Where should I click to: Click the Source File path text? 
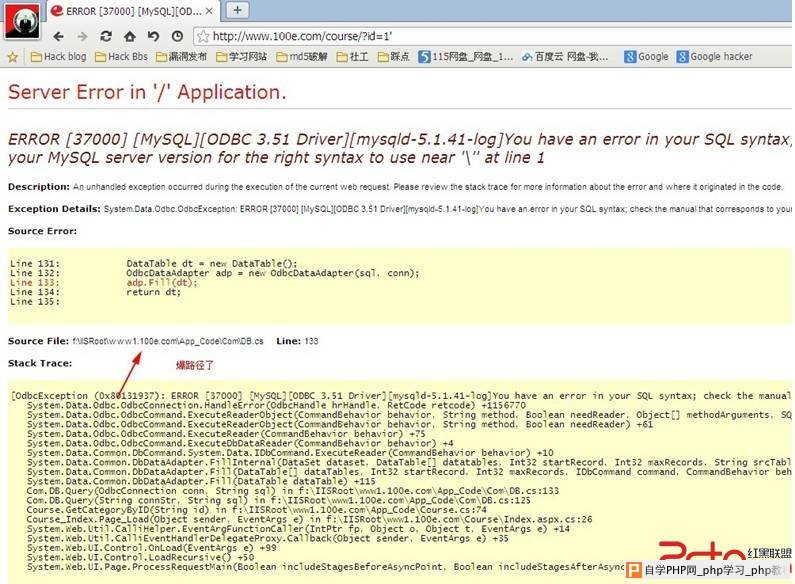pos(168,341)
